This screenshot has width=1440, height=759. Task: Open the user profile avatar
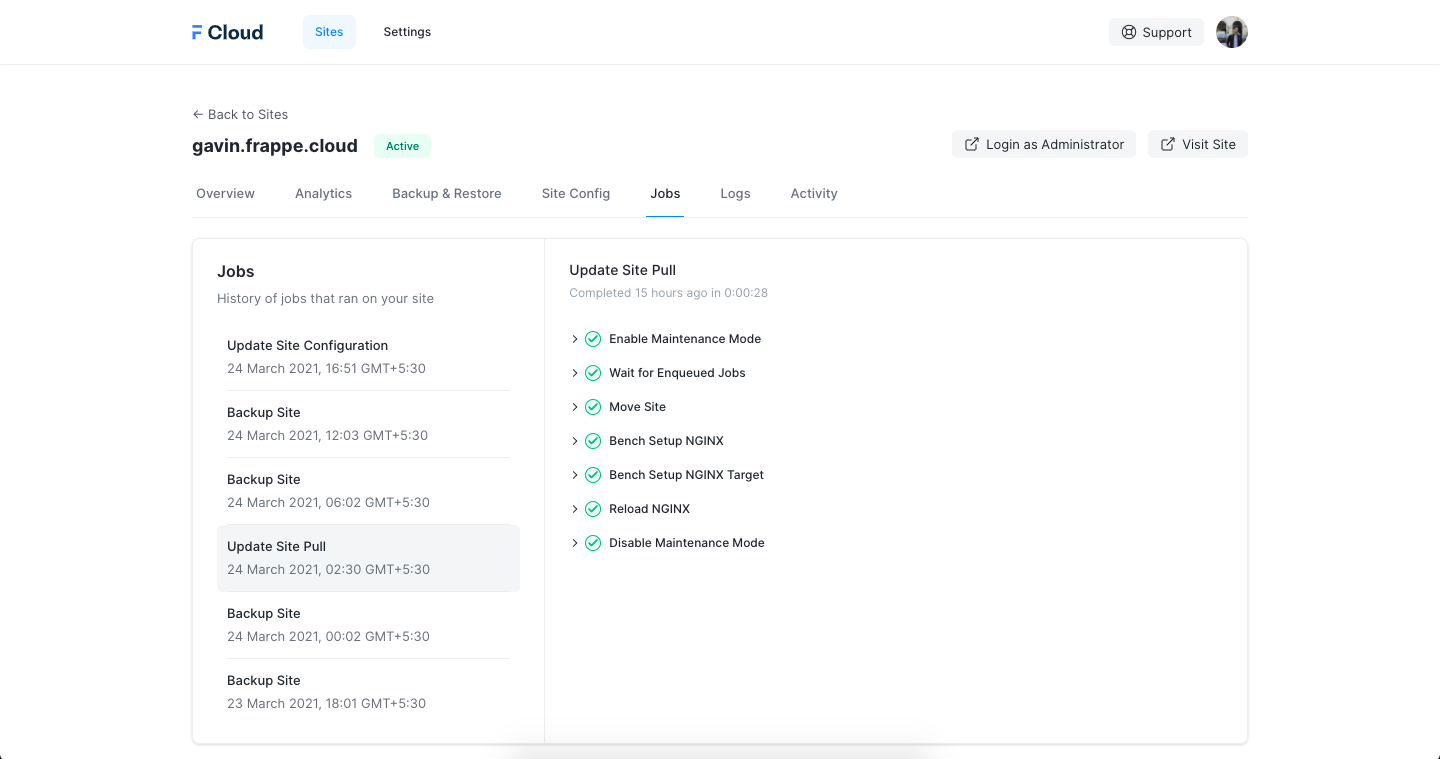(x=1231, y=32)
